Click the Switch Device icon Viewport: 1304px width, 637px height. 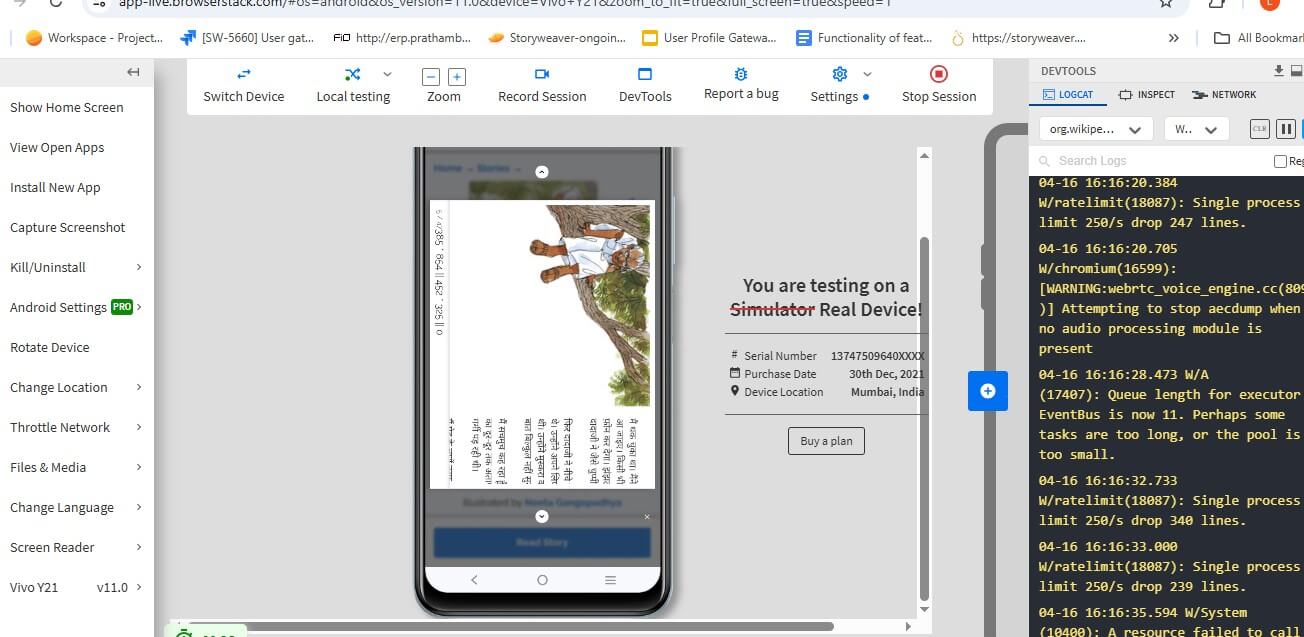coord(244,74)
